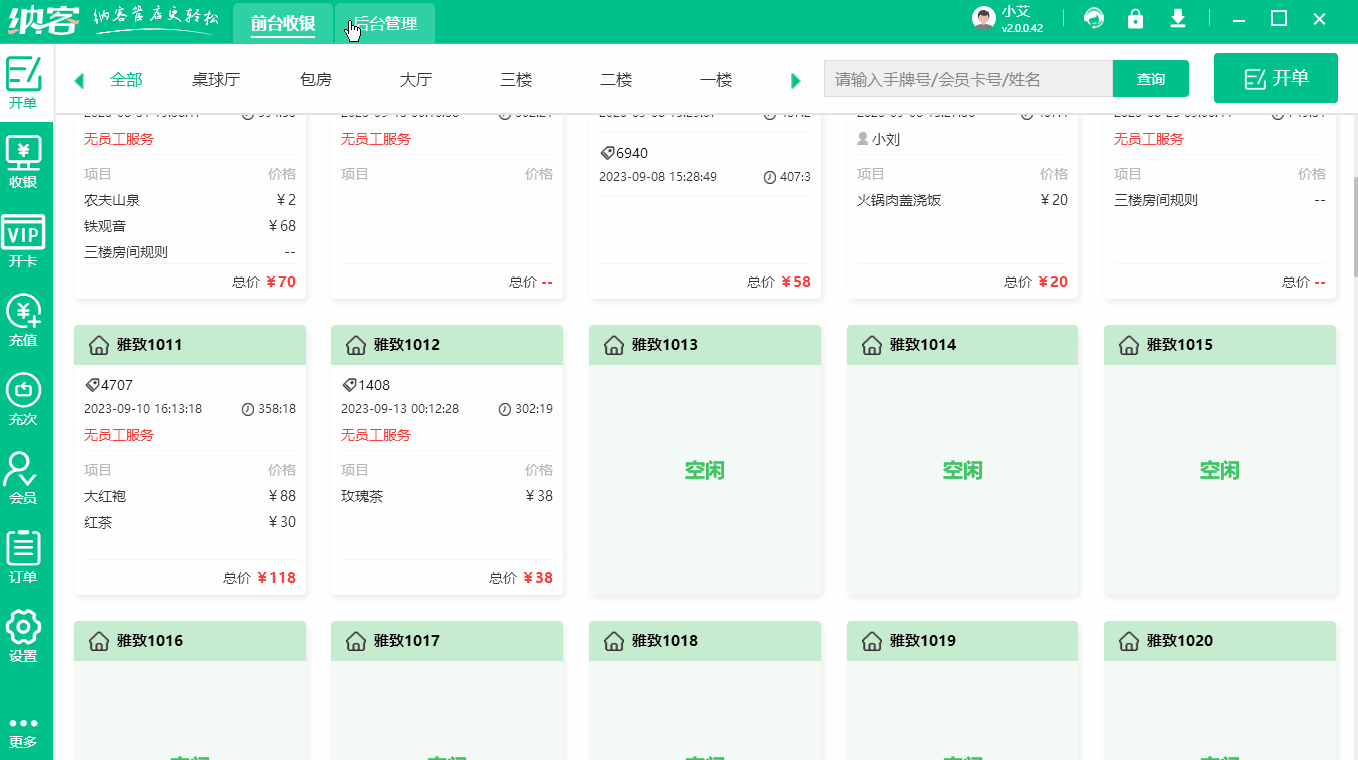The height and width of the screenshot is (760, 1358).
Task: View orders via the 订单 sidebar icon
Action: pyautogui.click(x=24, y=557)
